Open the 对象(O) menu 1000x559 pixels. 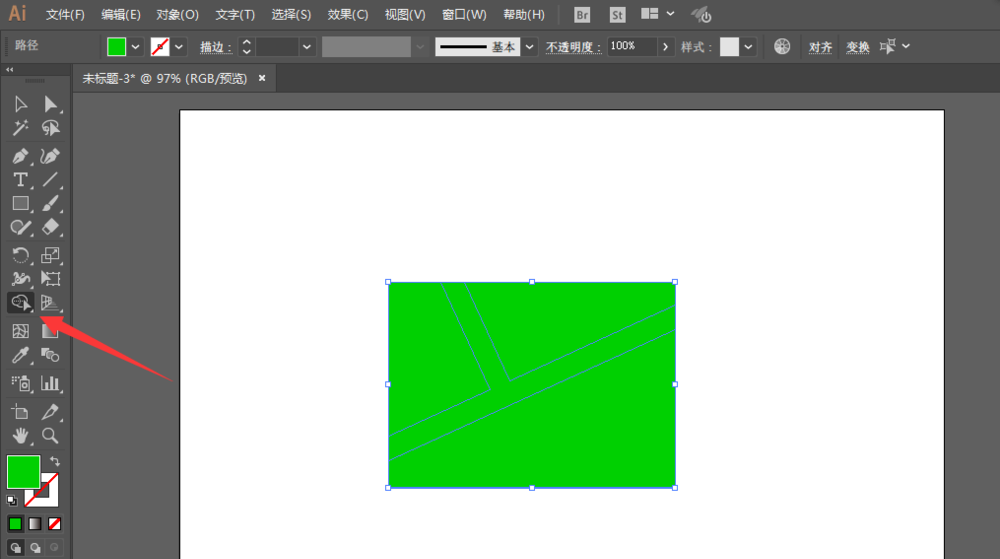[178, 15]
